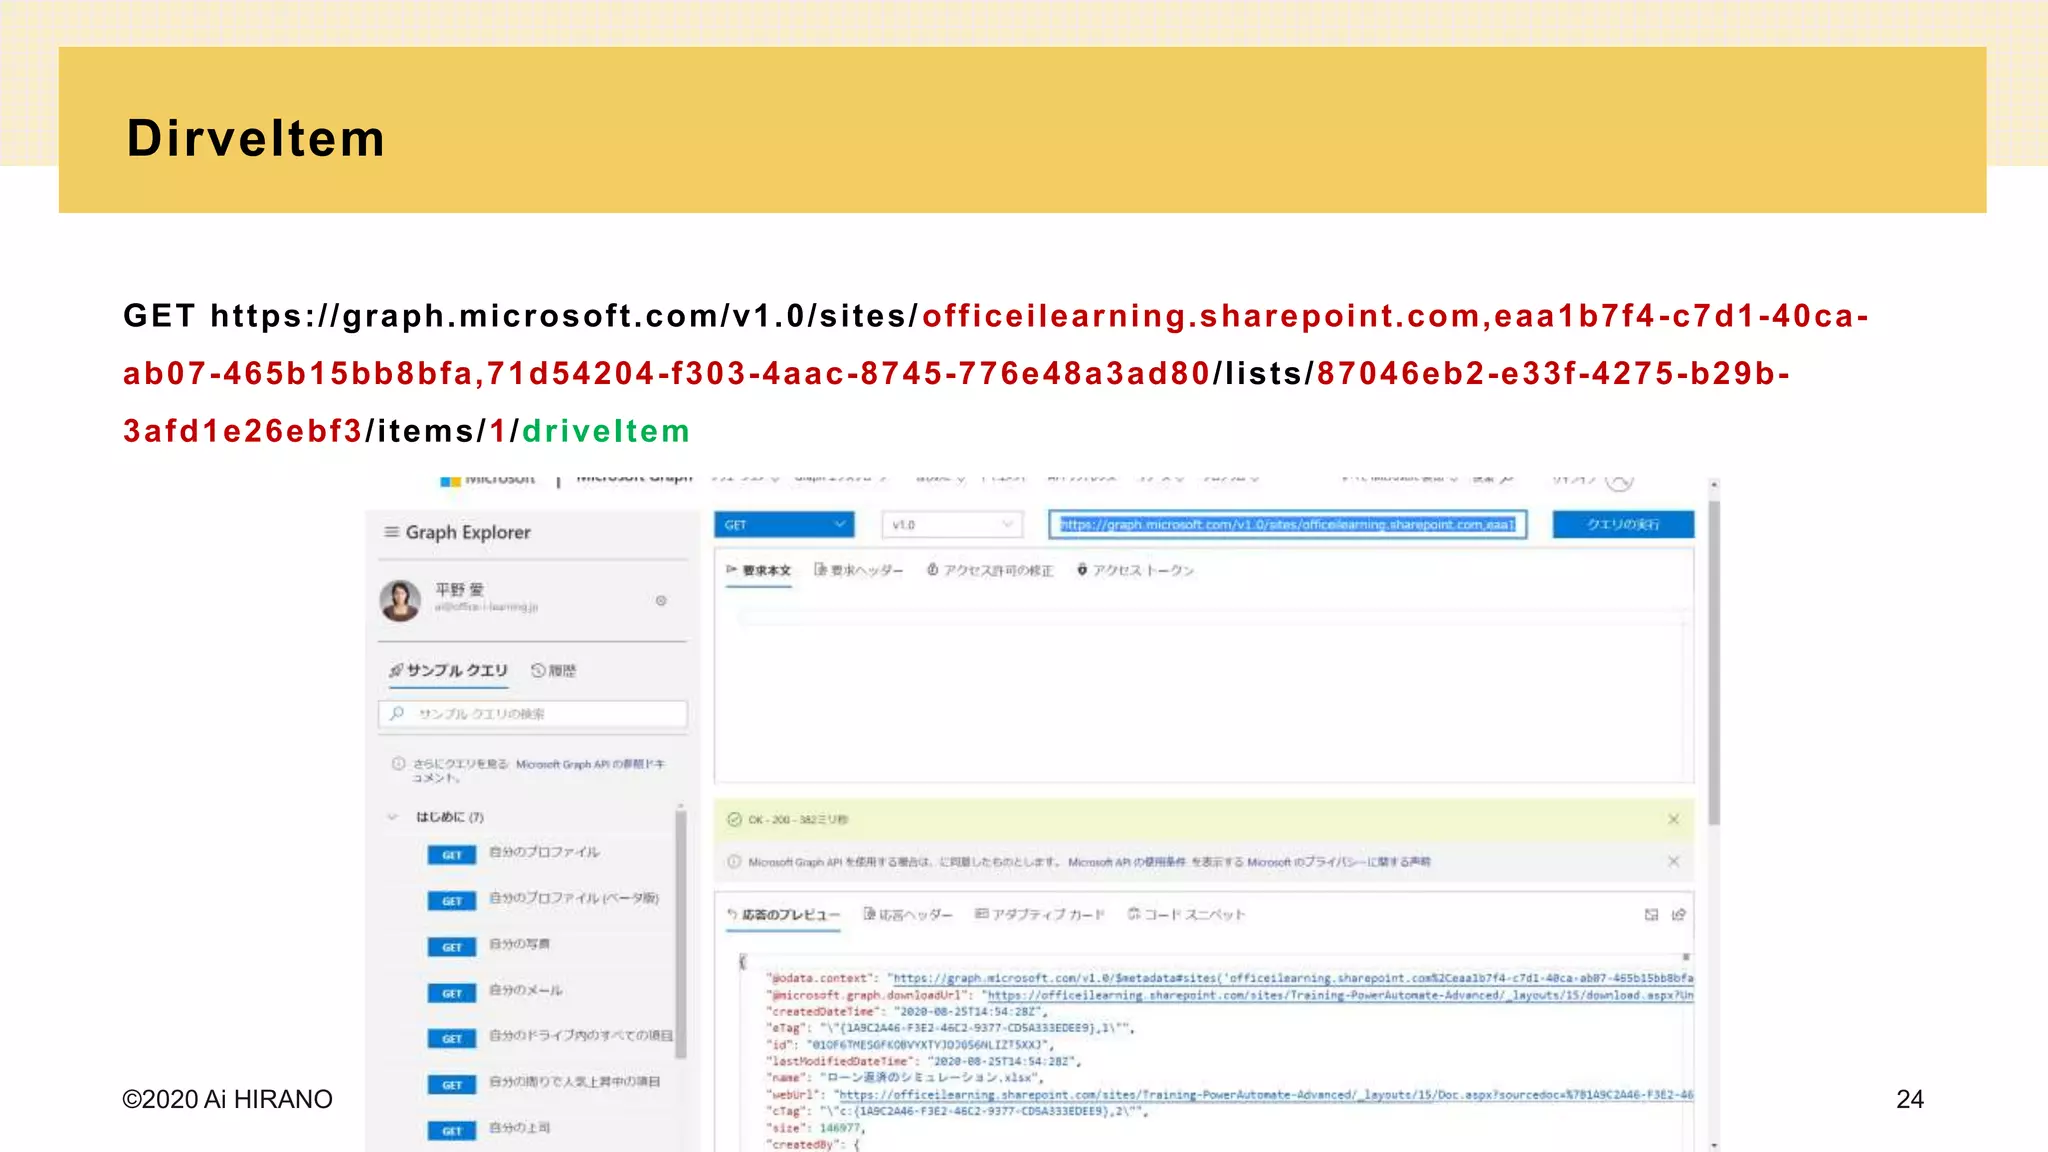Screen dimensions: 2048x1152
Task: Open the Microsoft Graph API reference documentation link
Action: tap(590, 764)
